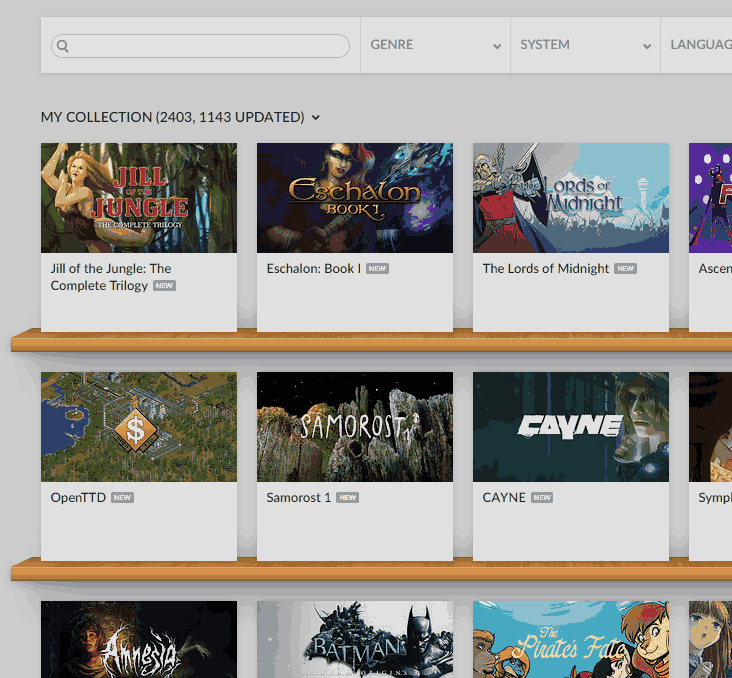Screen dimensions: 732x678
Task: Click NEW badge beside Eschalon: Book I
Action: pos(377,268)
